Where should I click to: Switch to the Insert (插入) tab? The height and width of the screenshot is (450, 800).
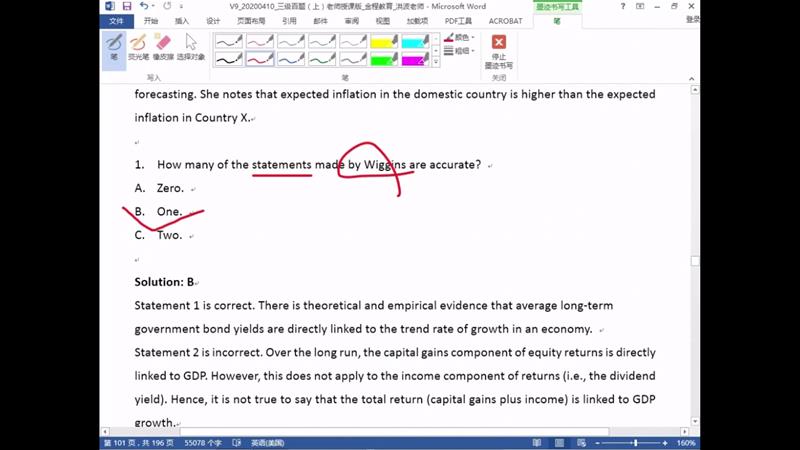182,21
